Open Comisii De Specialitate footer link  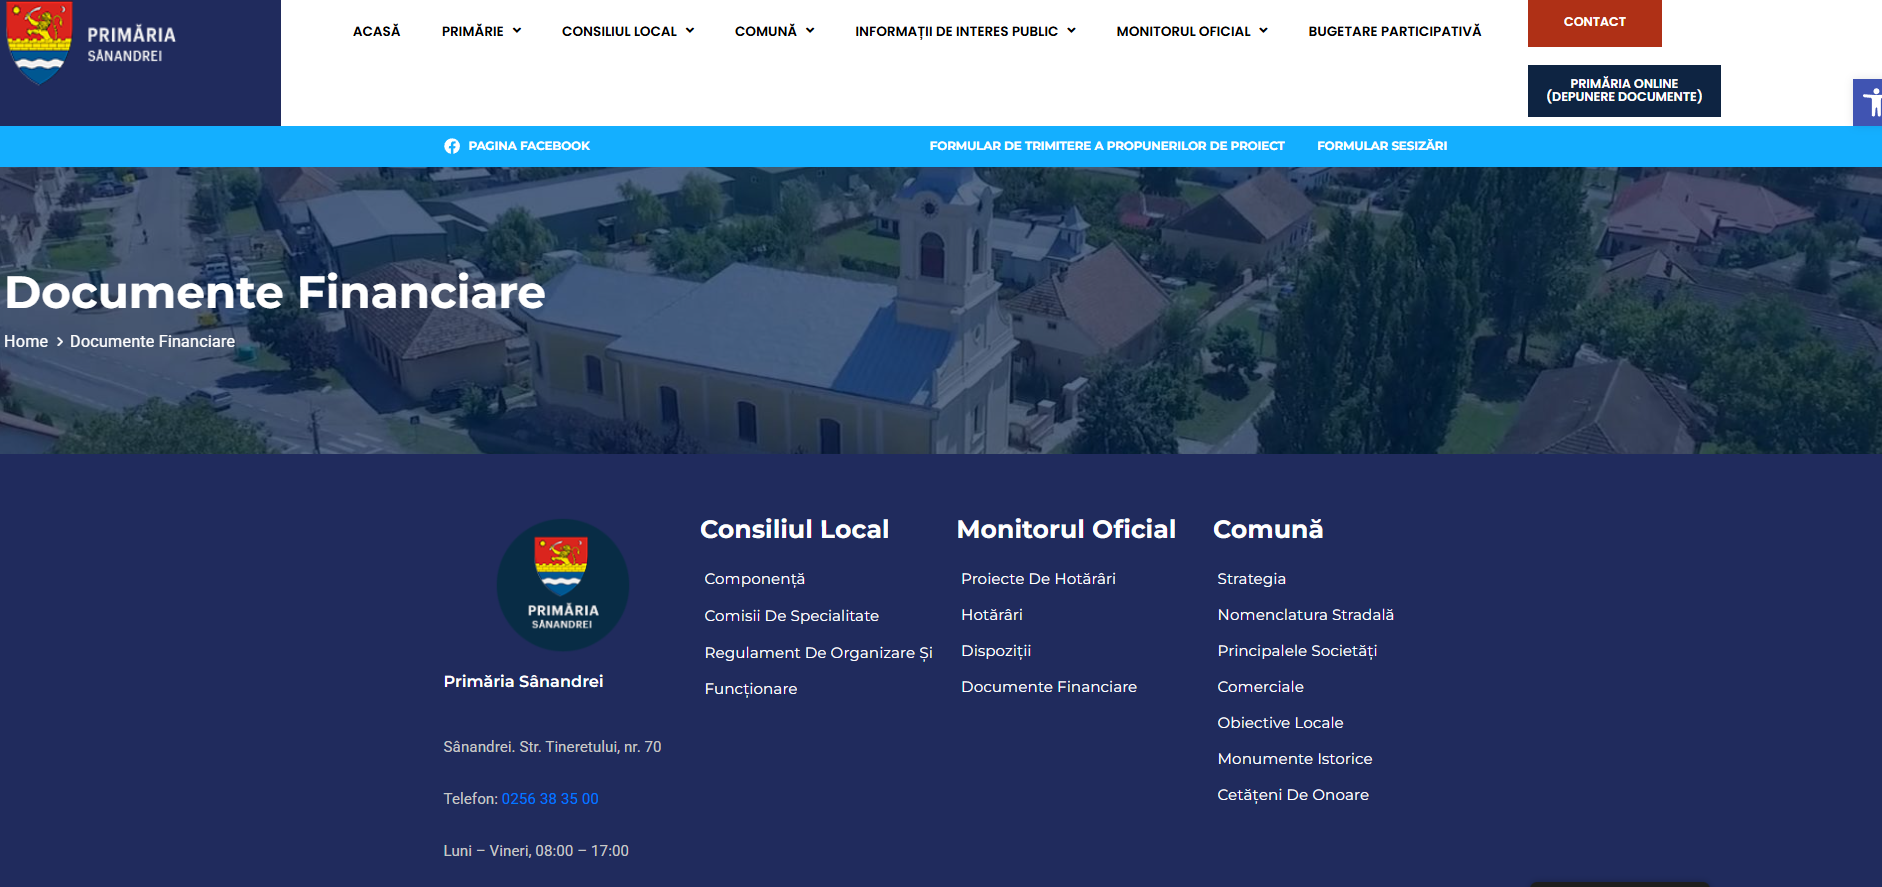(791, 616)
